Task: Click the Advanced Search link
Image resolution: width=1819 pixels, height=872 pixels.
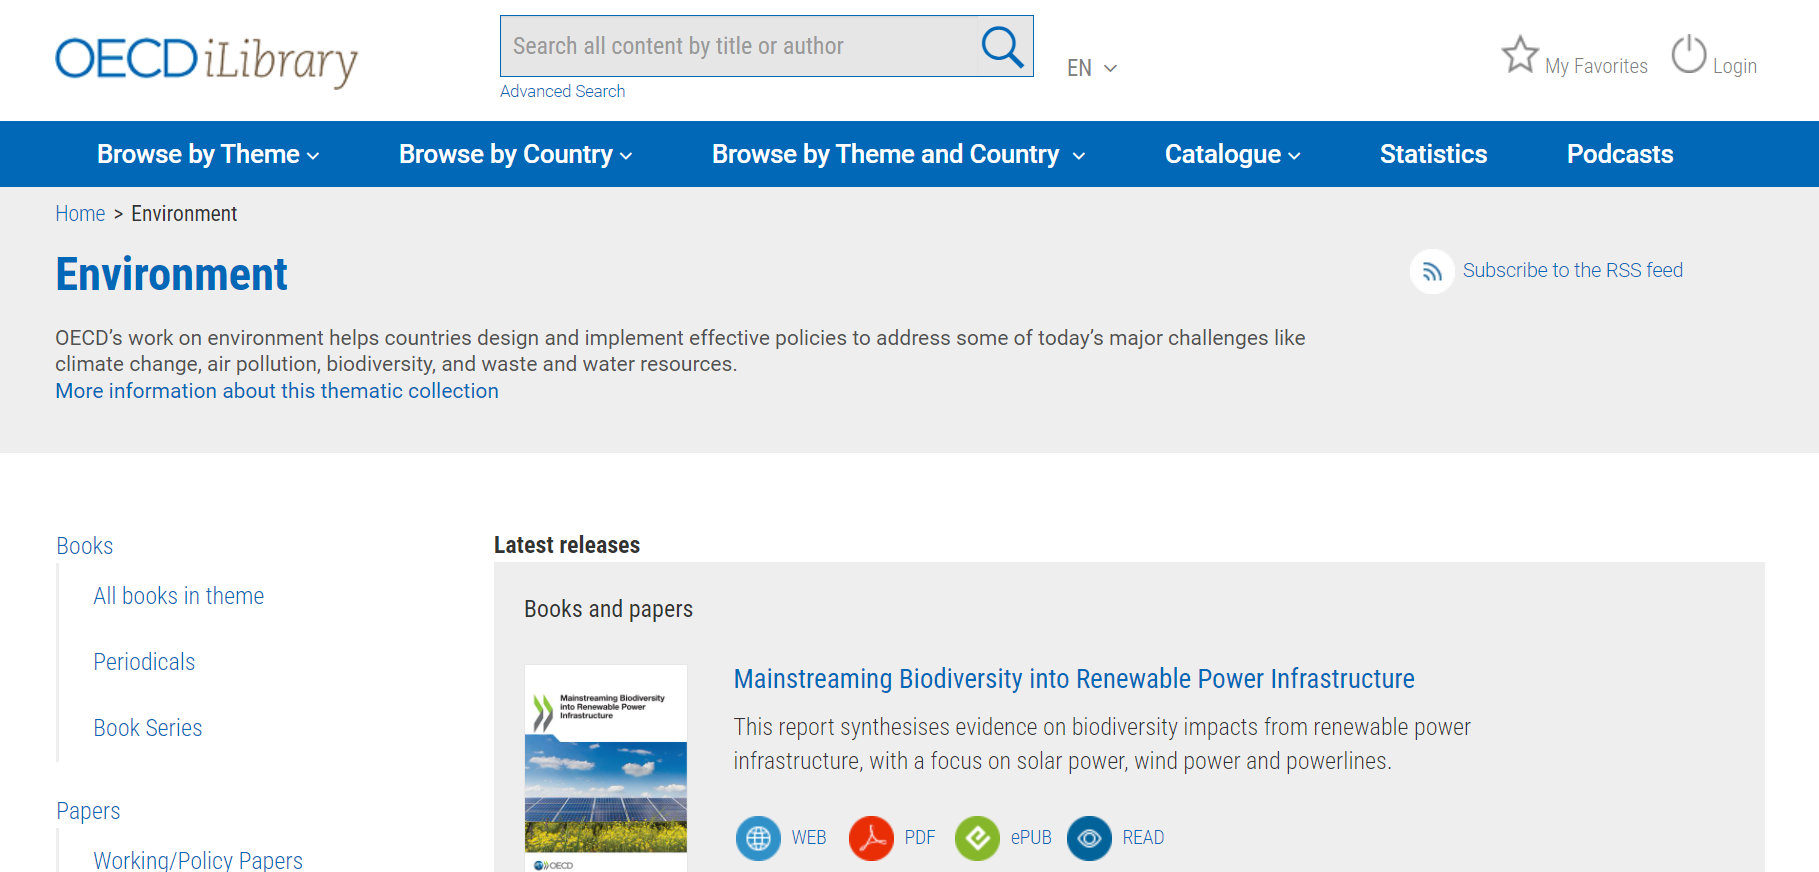Action: [562, 91]
